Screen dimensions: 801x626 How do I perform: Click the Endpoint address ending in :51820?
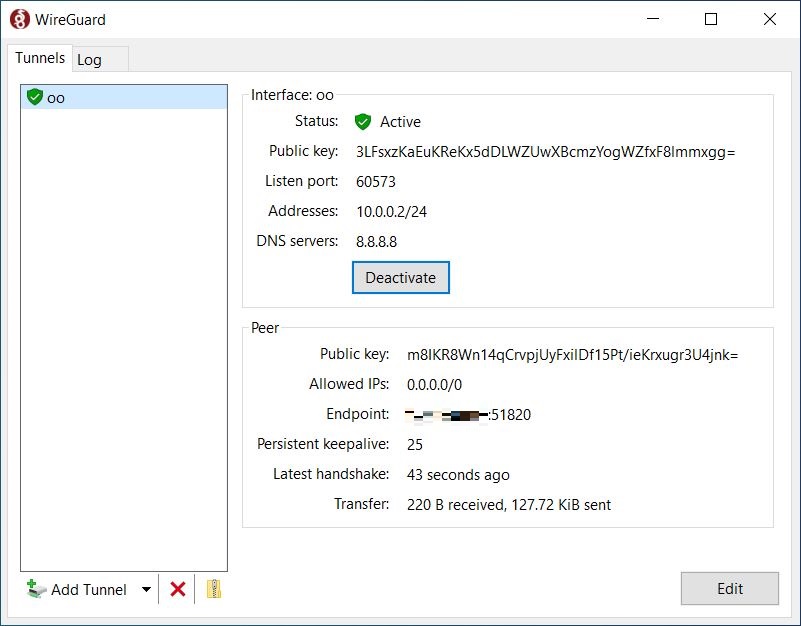point(468,414)
